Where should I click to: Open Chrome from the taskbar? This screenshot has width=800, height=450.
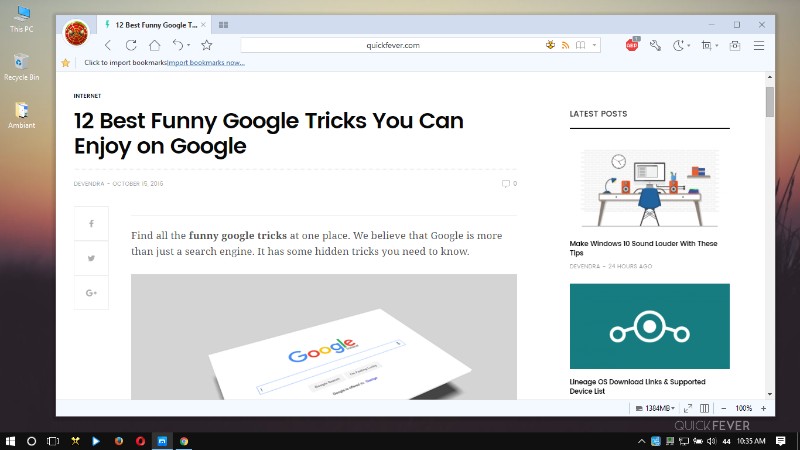point(184,441)
